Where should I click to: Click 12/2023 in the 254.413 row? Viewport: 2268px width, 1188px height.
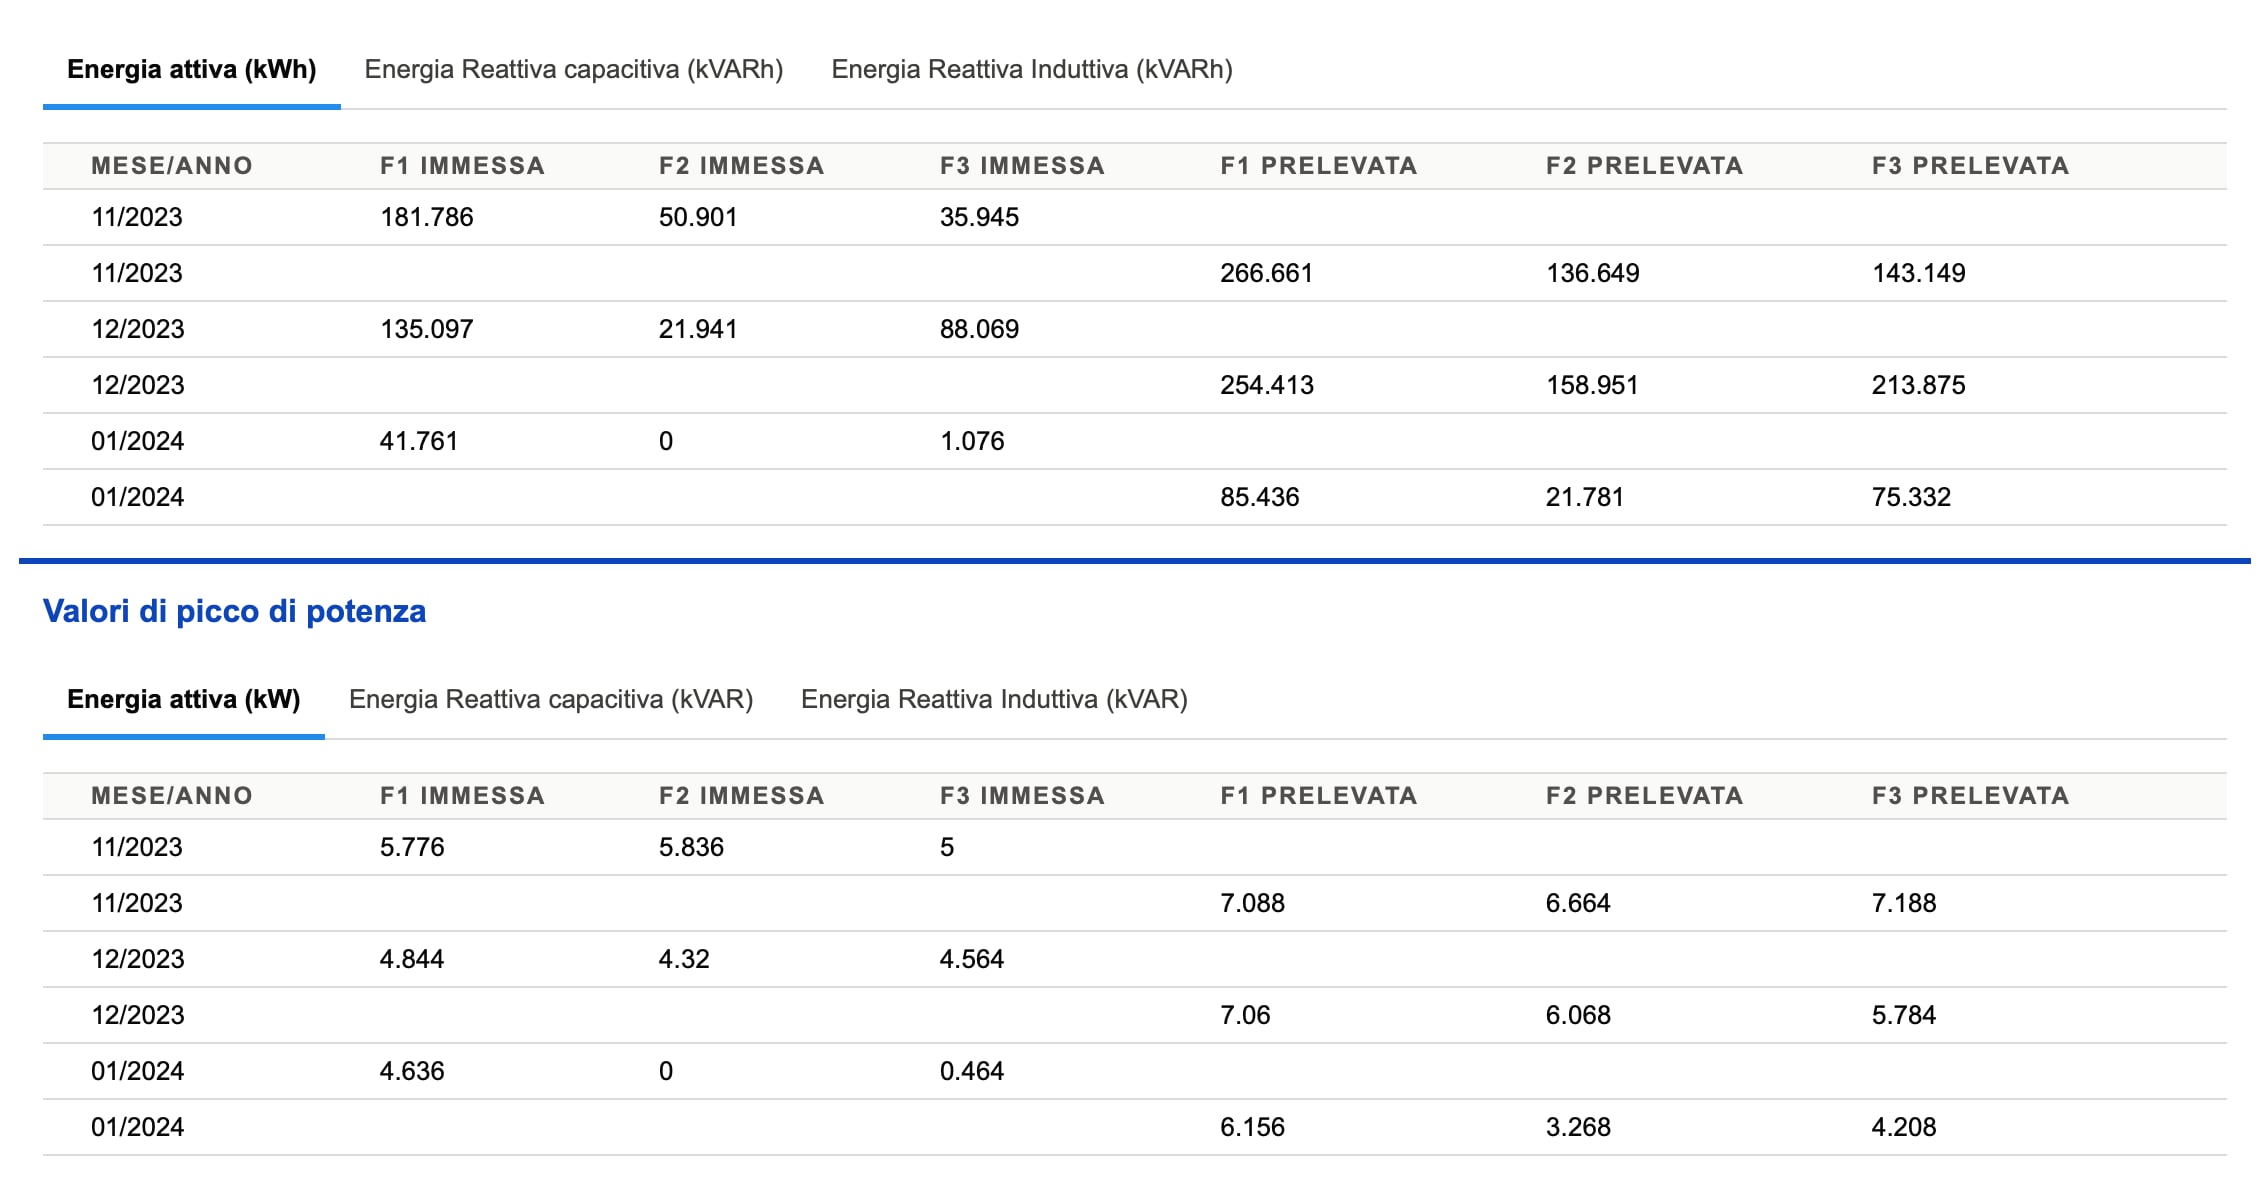[x=137, y=385]
